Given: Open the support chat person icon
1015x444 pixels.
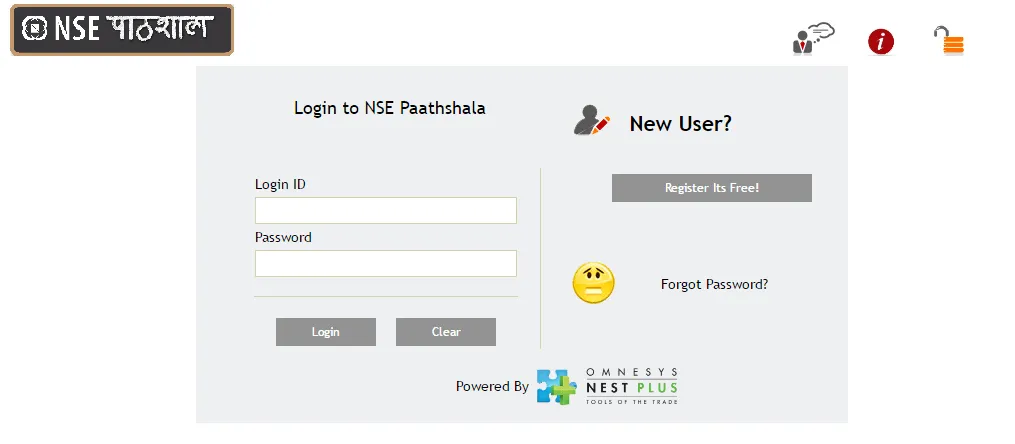Looking at the screenshot, I should 811,39.
